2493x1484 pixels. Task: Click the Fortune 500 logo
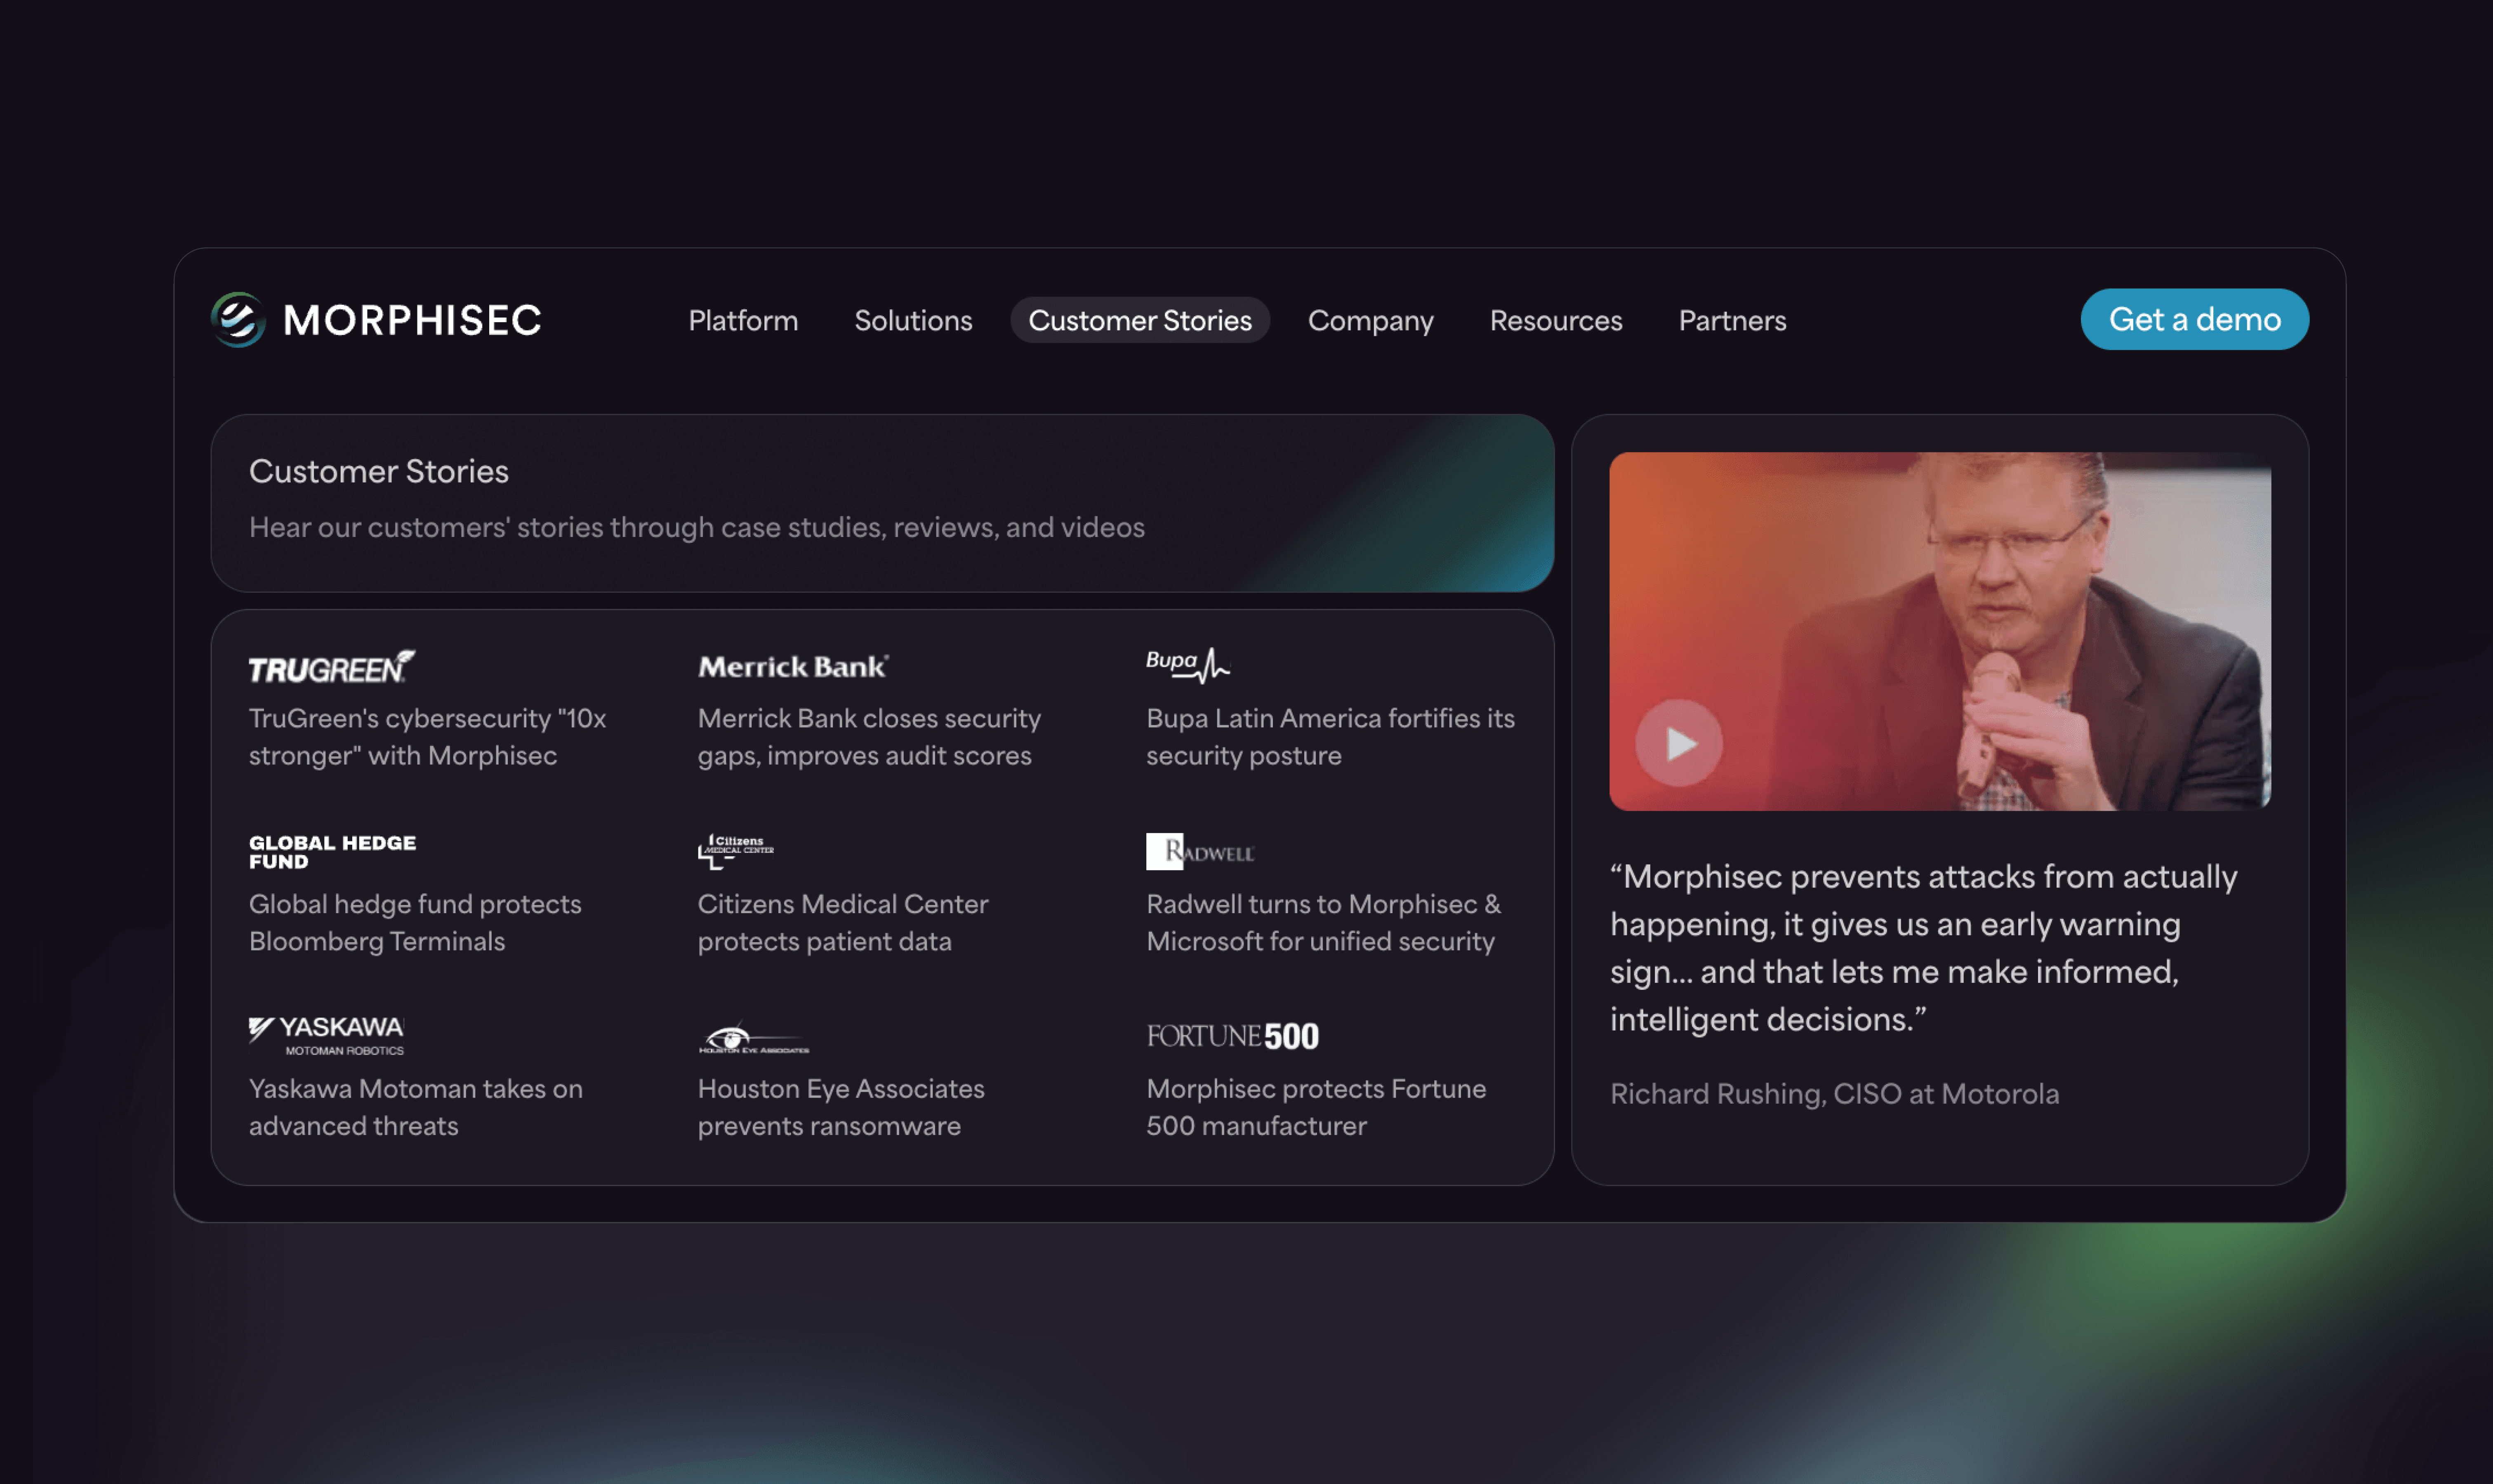pos(1232,1036)
